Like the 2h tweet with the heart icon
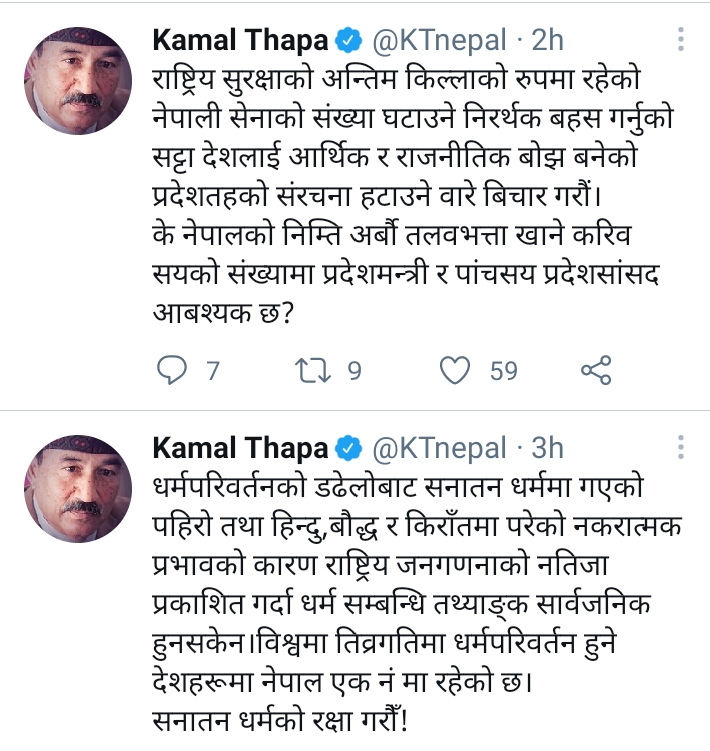The image size is (710, 751). [x=456, y=371]
